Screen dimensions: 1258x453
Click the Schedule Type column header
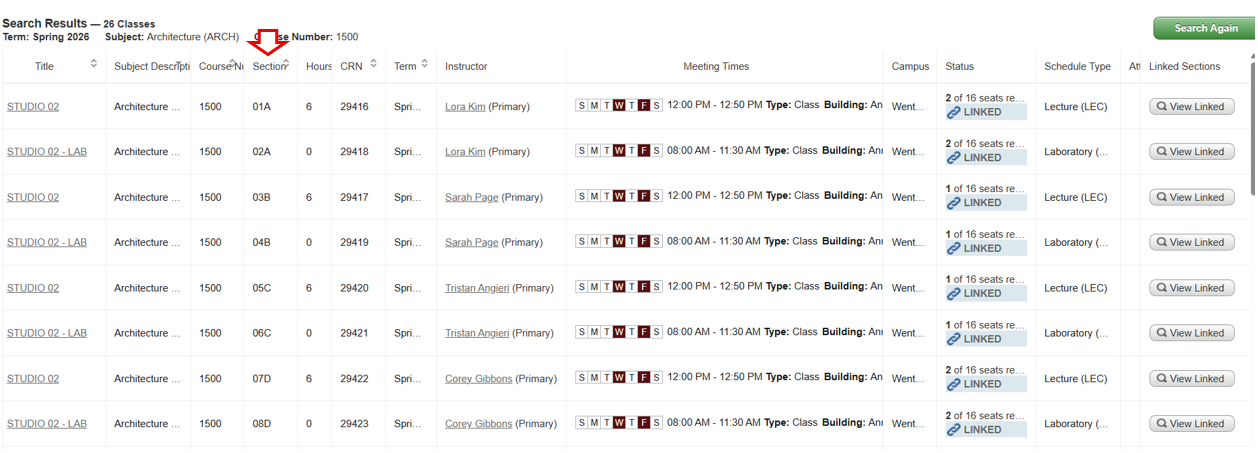coord(1077,67)
